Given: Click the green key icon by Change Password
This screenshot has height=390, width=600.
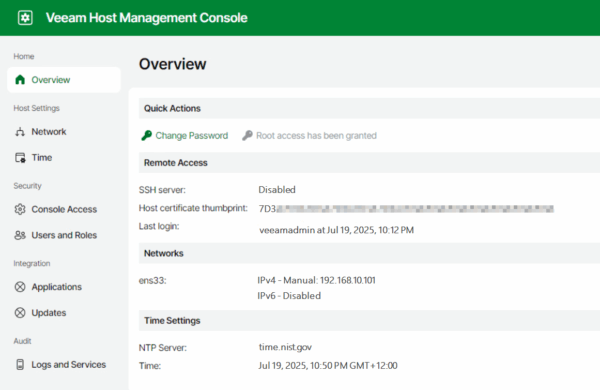Looking at the screenshot, I should [146, 135].
